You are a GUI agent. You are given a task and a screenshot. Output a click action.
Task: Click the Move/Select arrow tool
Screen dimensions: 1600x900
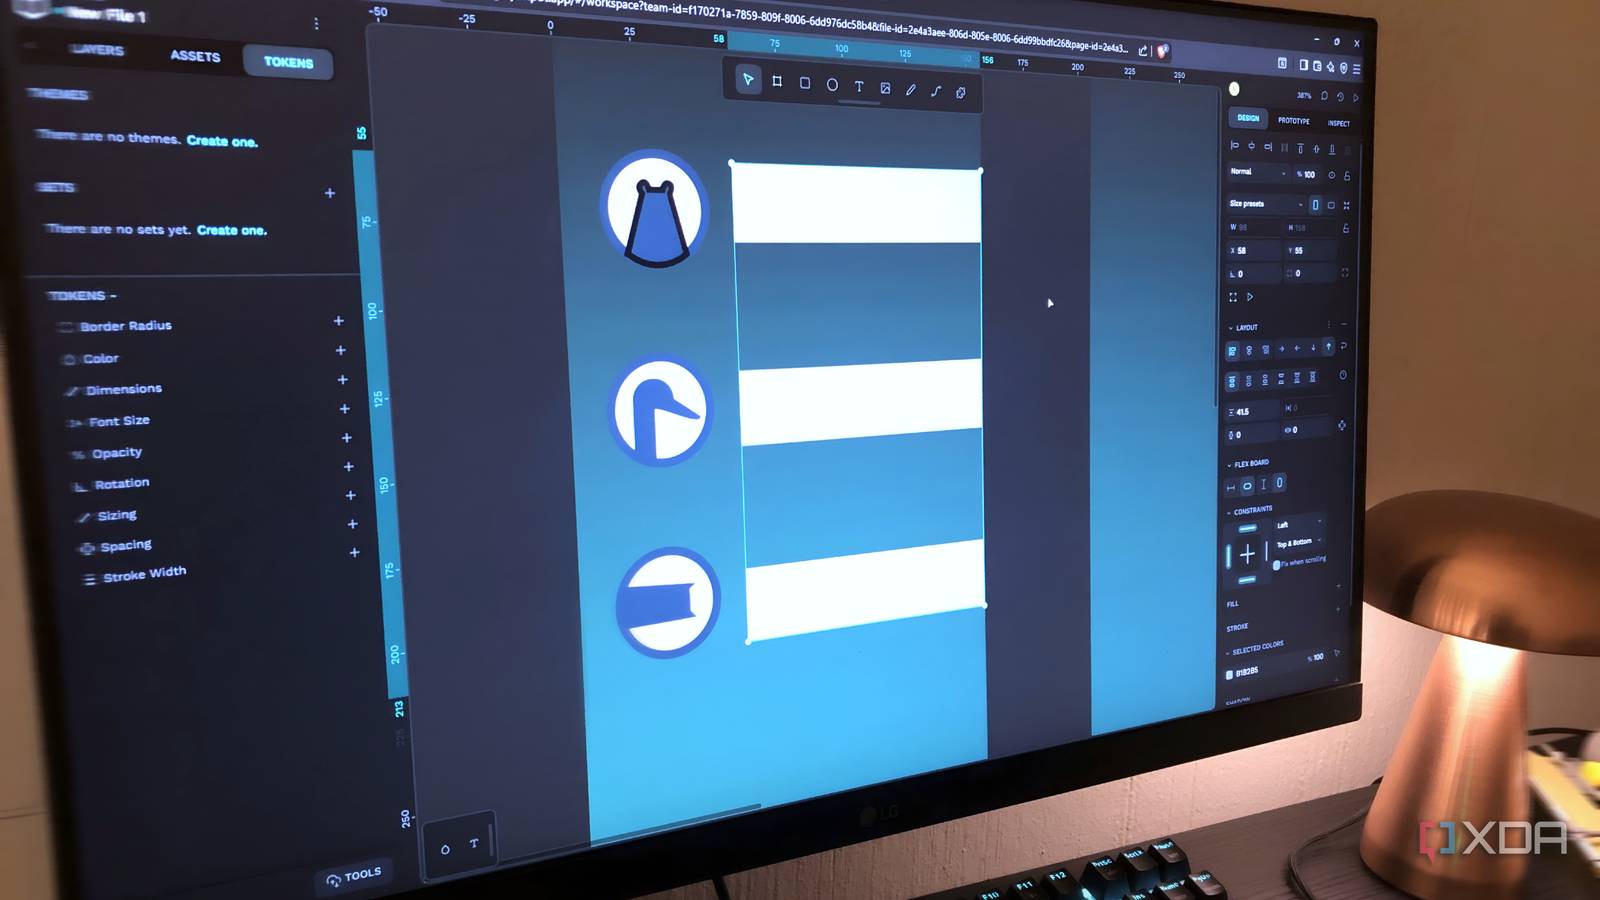[747, 82]
